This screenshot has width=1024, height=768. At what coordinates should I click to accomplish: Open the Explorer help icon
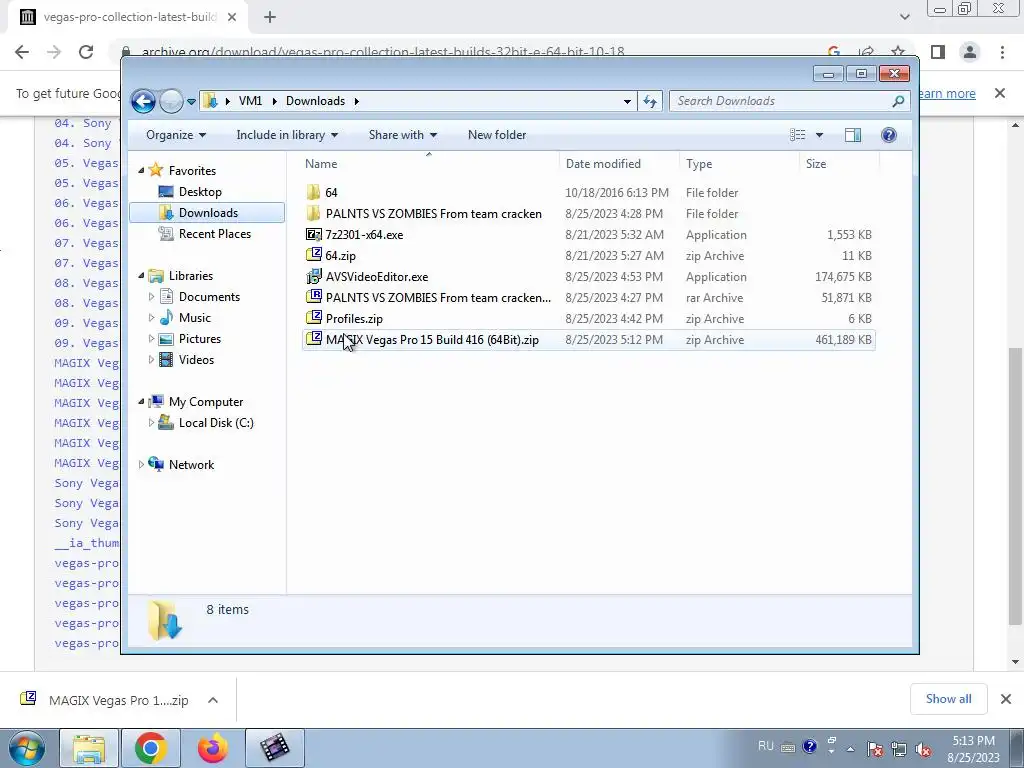(888, 135)
